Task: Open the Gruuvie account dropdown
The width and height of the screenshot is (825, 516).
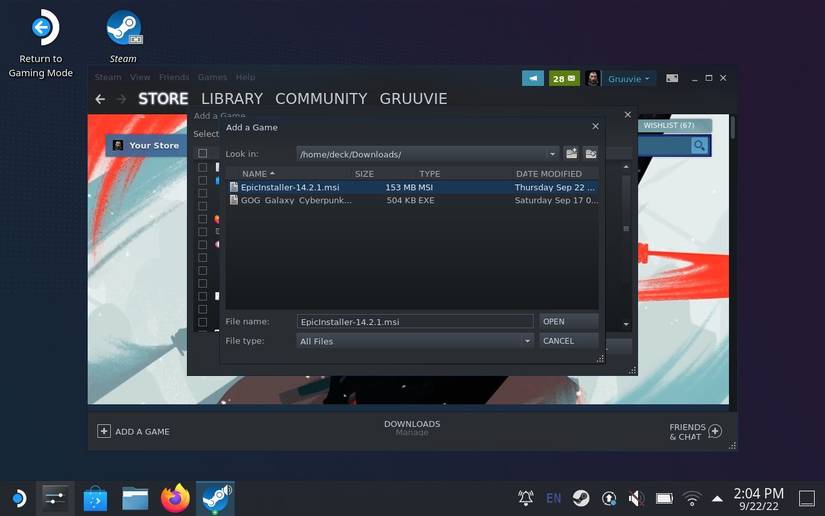Action: [629, 79]
